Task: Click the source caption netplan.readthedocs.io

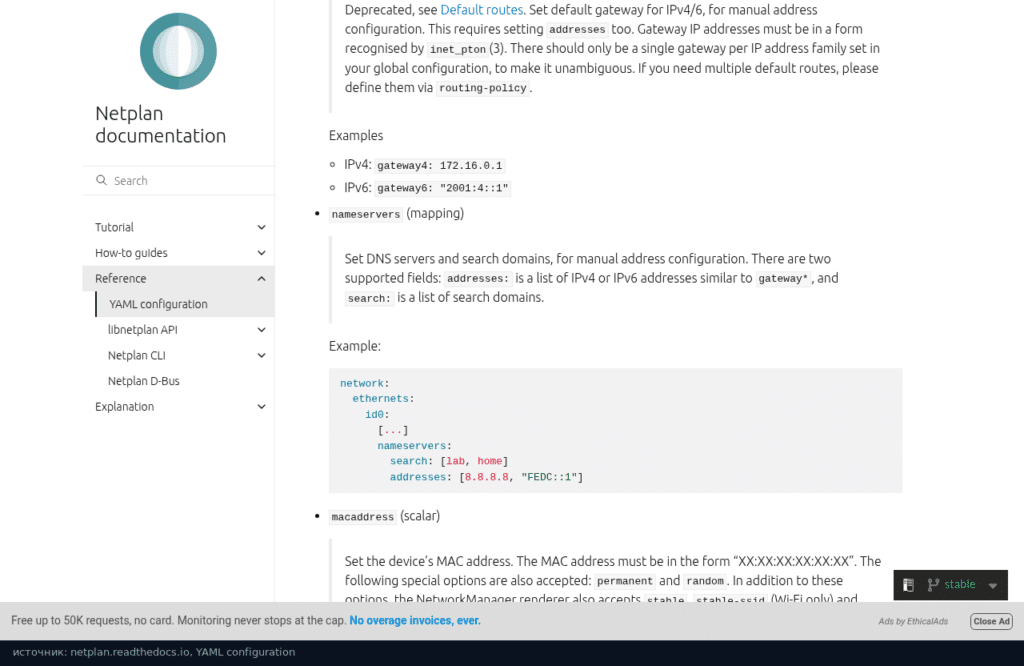Action: [x=154, y=652]
